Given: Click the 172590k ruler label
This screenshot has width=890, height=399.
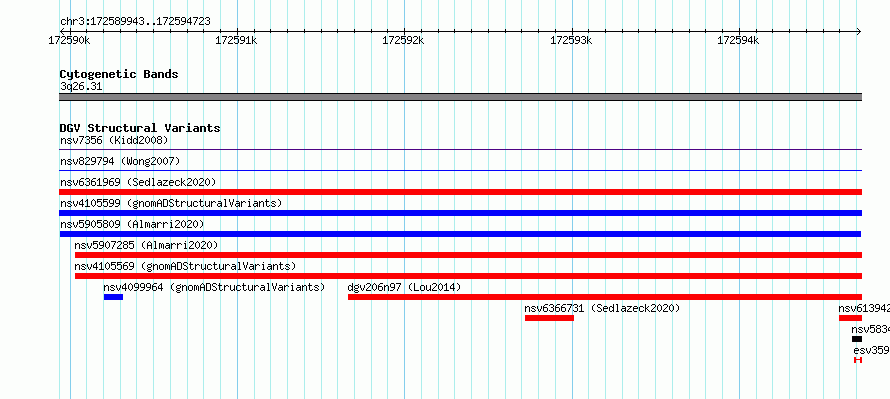Looking at the screenshot, I should 69,40.
